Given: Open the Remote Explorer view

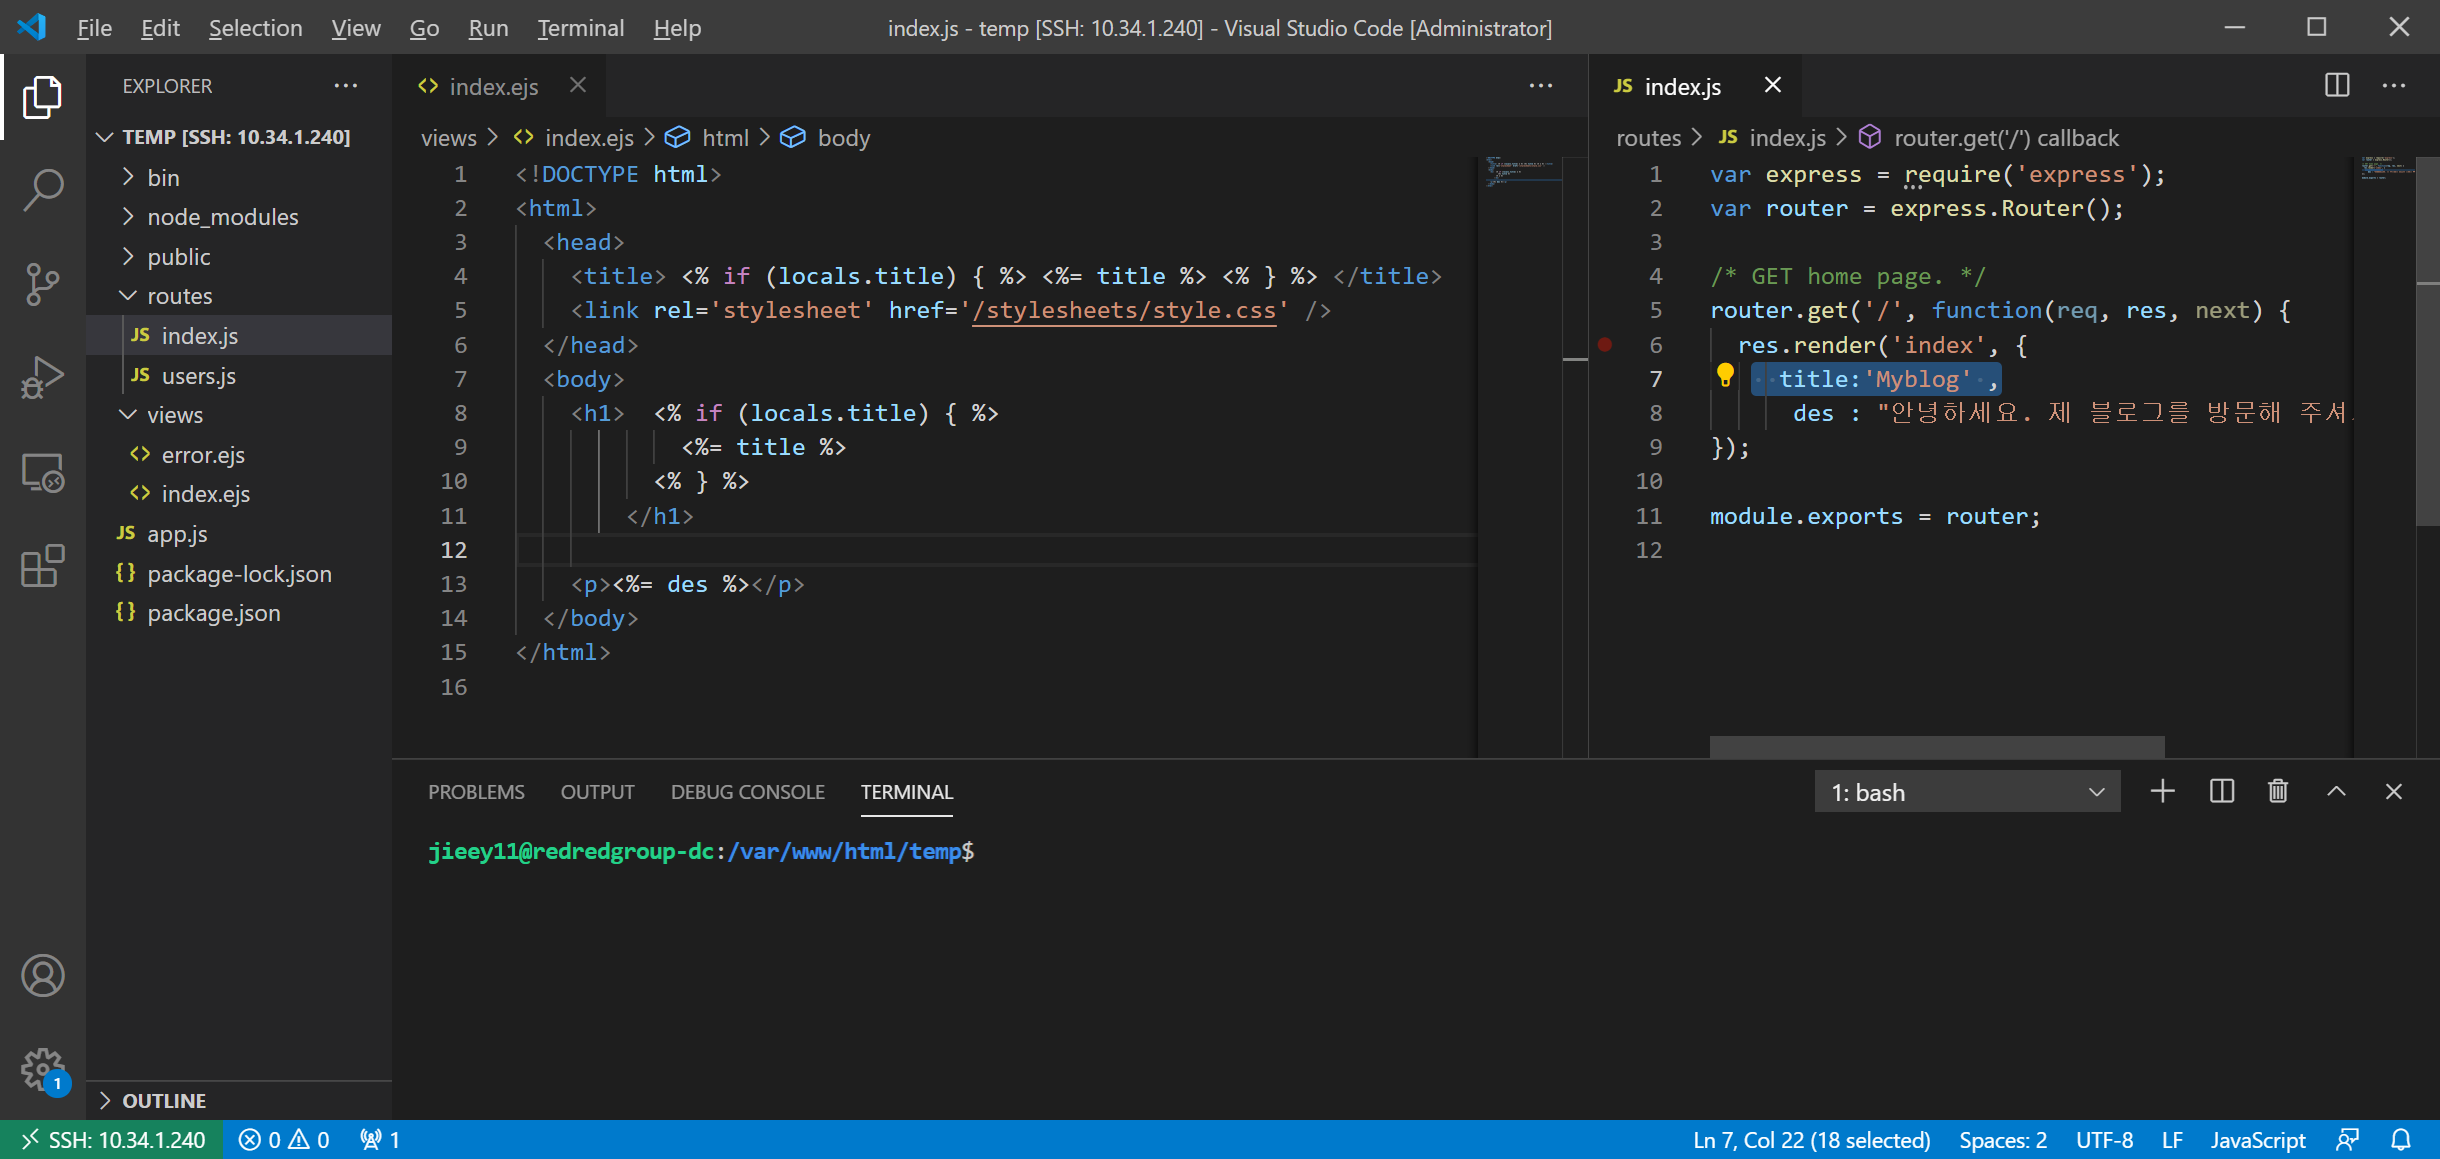Looking at the screenshot, I should tap(42, 473).
